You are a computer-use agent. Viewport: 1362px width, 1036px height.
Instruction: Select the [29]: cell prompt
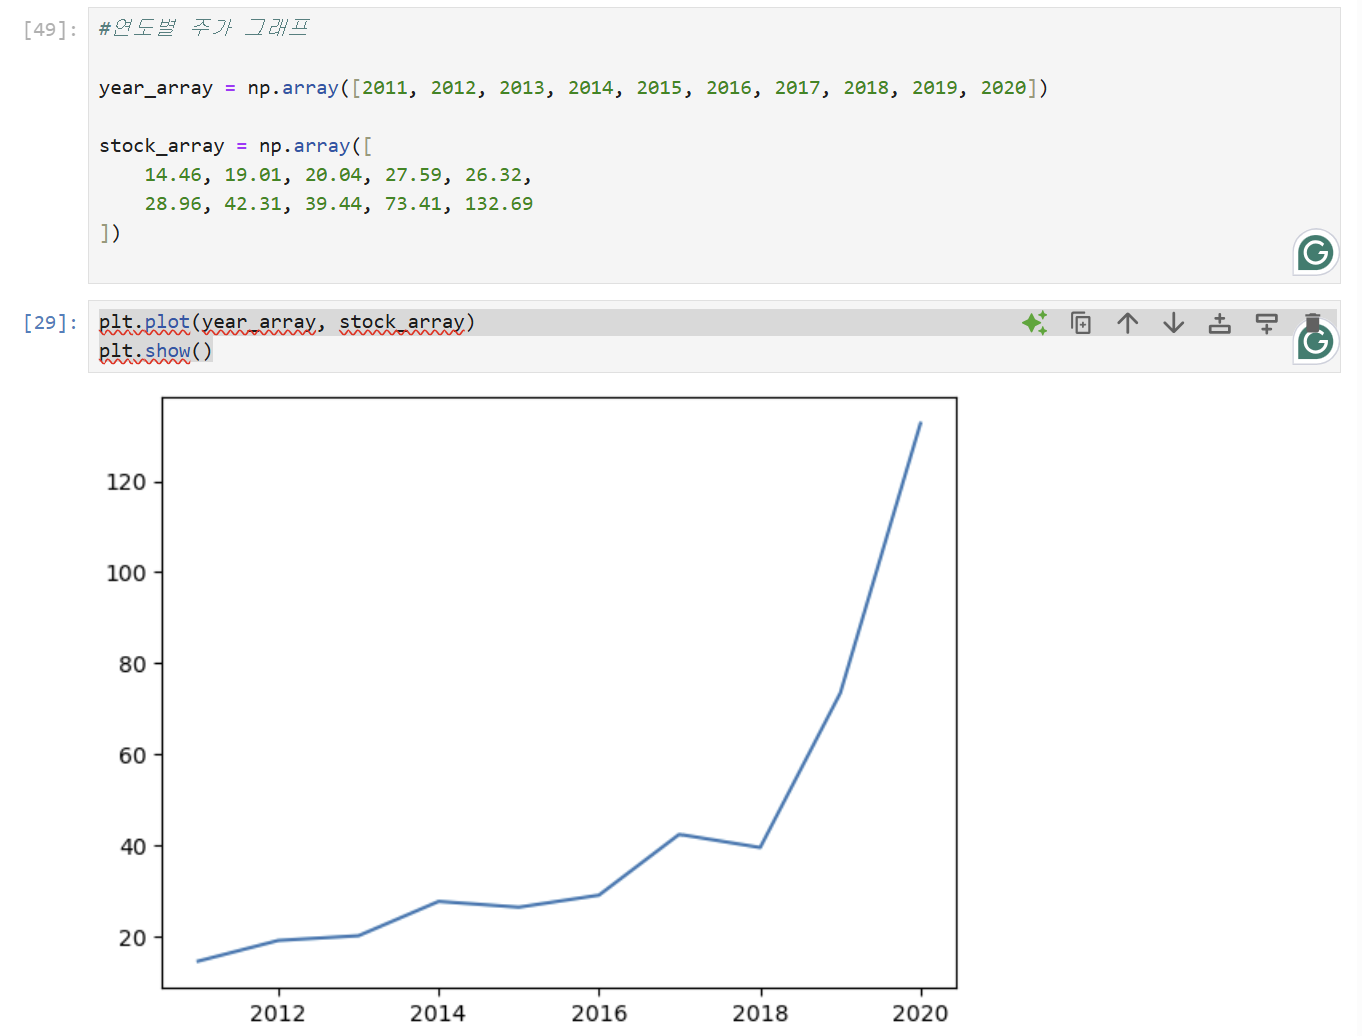pyautogui.click(x=50, y=323)
